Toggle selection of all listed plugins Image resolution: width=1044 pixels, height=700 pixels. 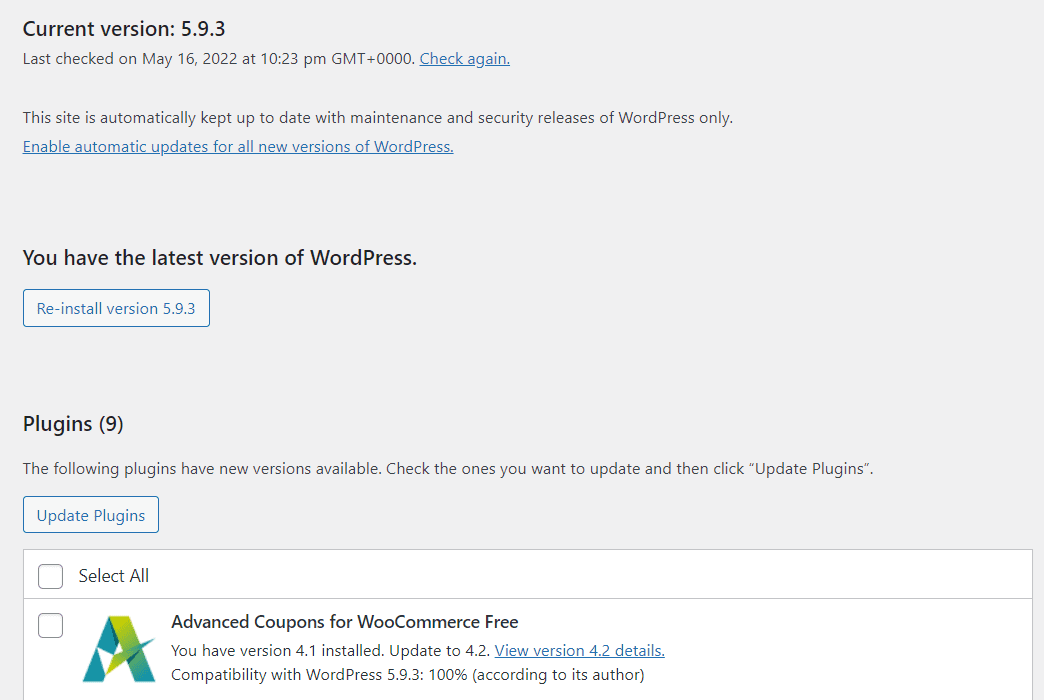[50, 576]
